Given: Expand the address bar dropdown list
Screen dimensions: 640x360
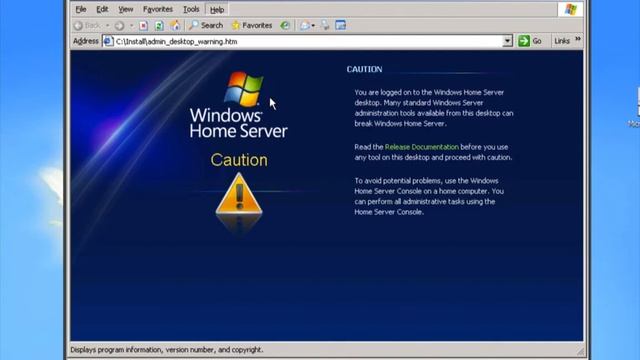Looking at the screenshot, I should coord(507,41).
